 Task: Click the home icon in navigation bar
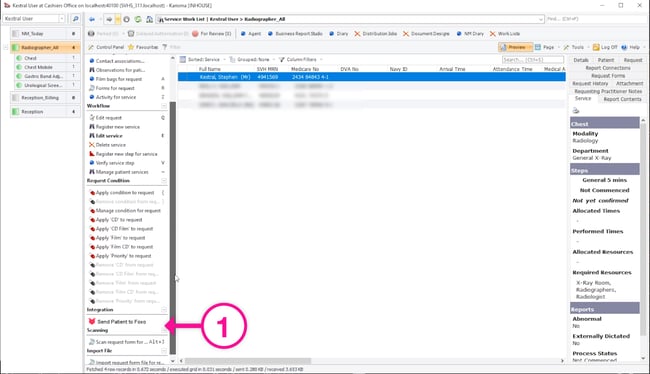pos(149,19)
